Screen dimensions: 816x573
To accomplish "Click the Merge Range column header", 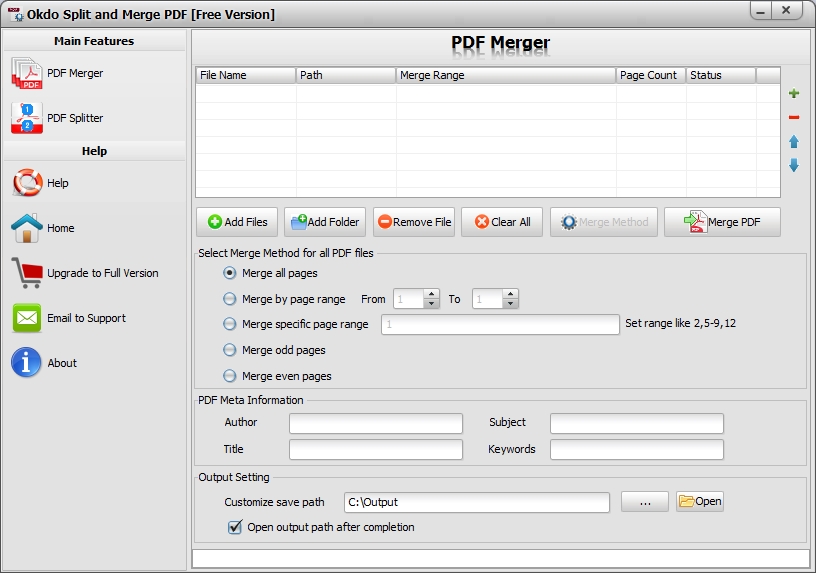I will (506, 75).
